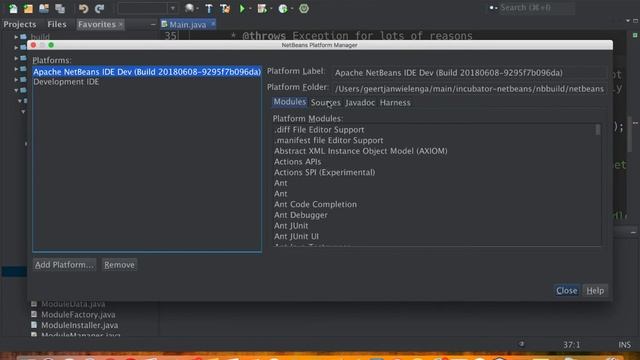
Task: Close the Favorites tab with its x
Action: pyautogui.click(x=120, y=24)
